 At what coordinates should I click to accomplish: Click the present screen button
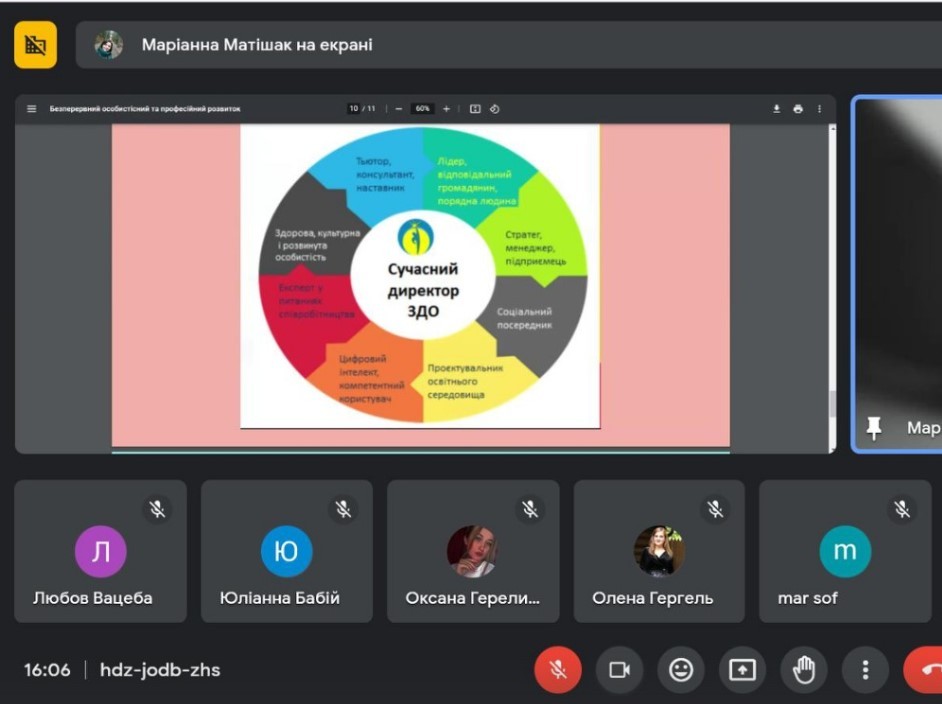(x=742, y=670)
